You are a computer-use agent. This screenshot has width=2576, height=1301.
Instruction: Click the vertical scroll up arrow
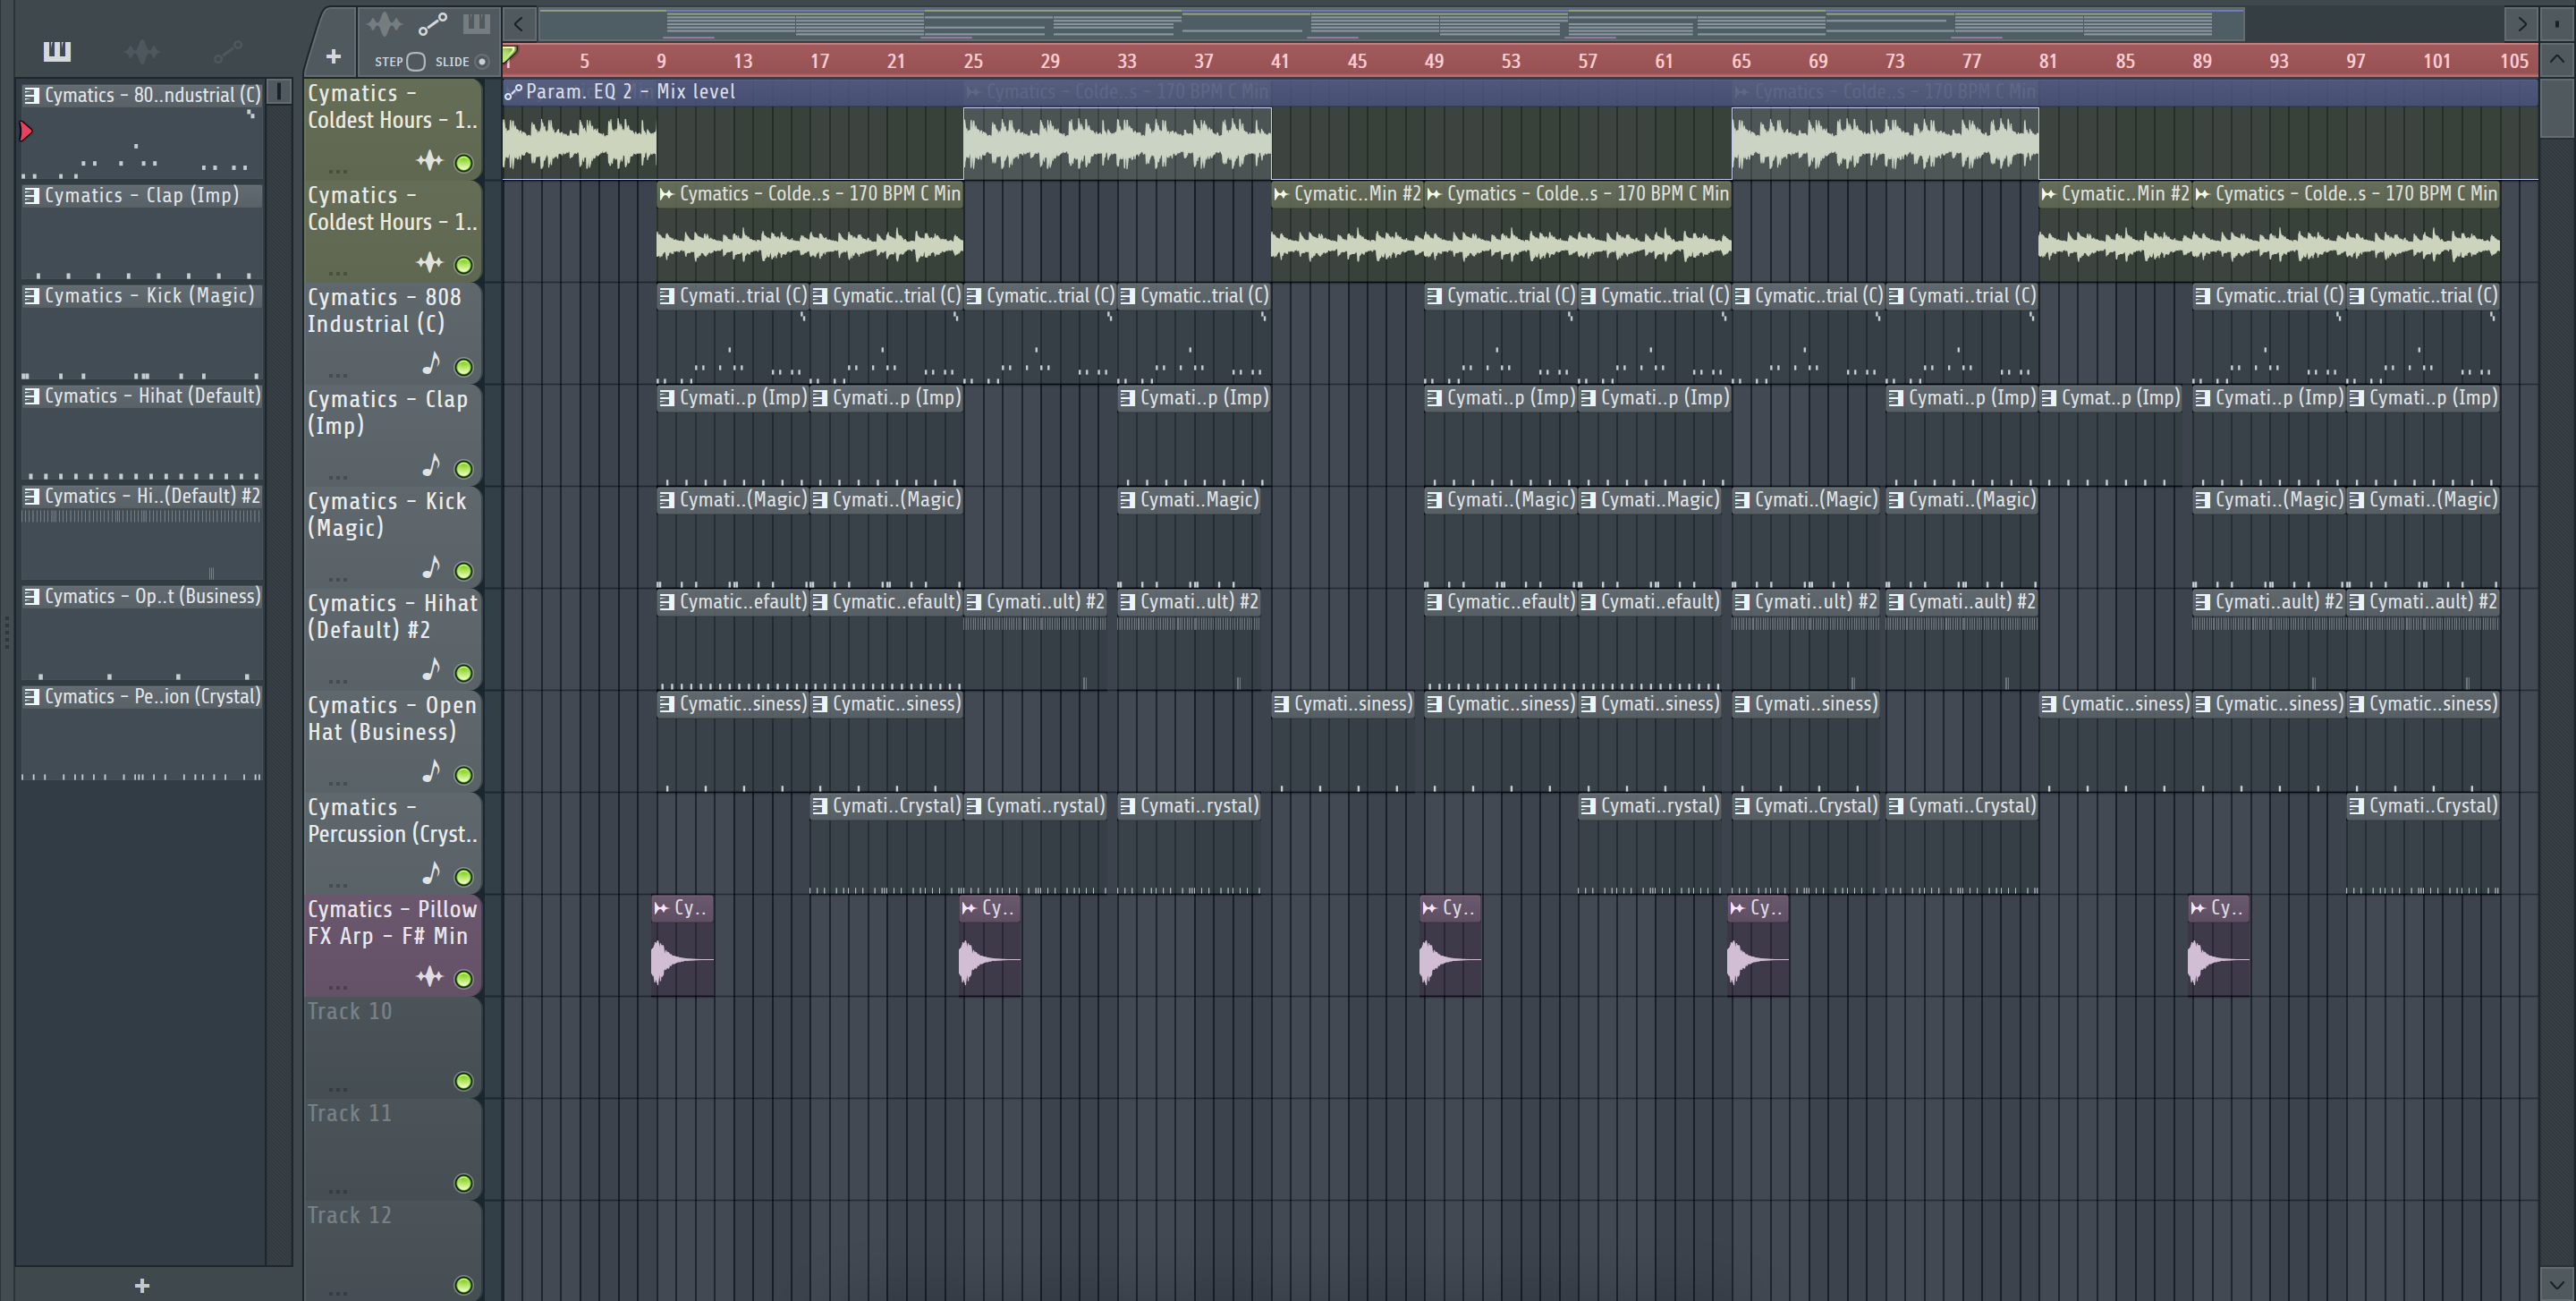(2556, 58)
